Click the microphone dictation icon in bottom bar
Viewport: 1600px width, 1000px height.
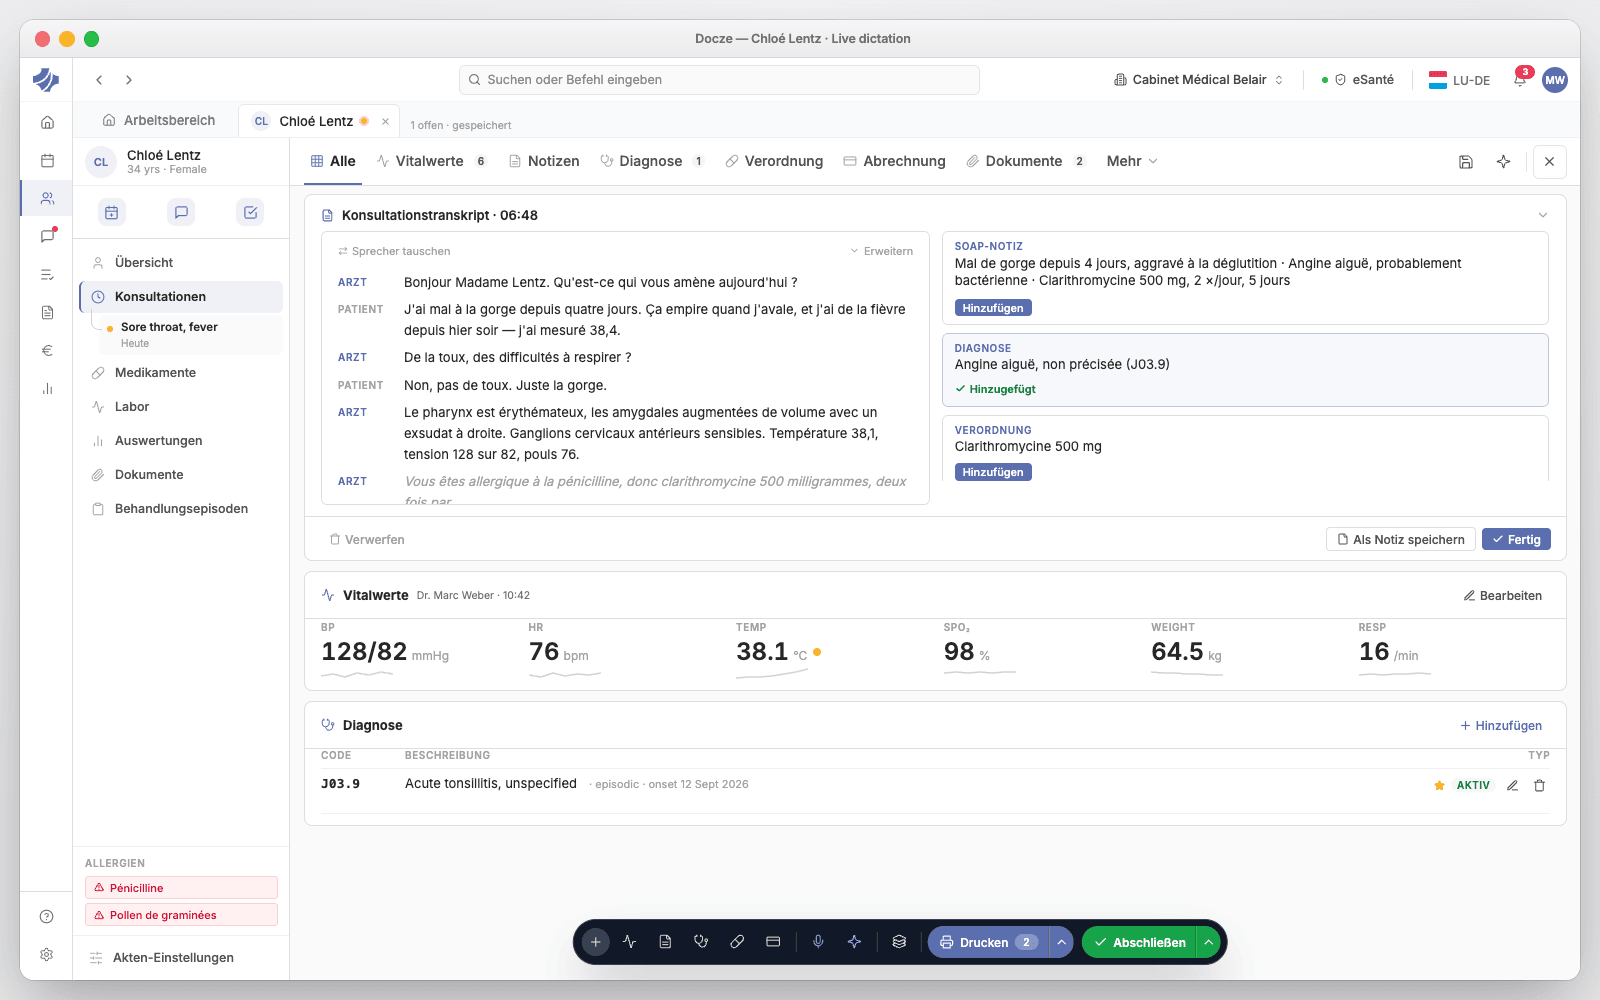[x=818, y=942]
